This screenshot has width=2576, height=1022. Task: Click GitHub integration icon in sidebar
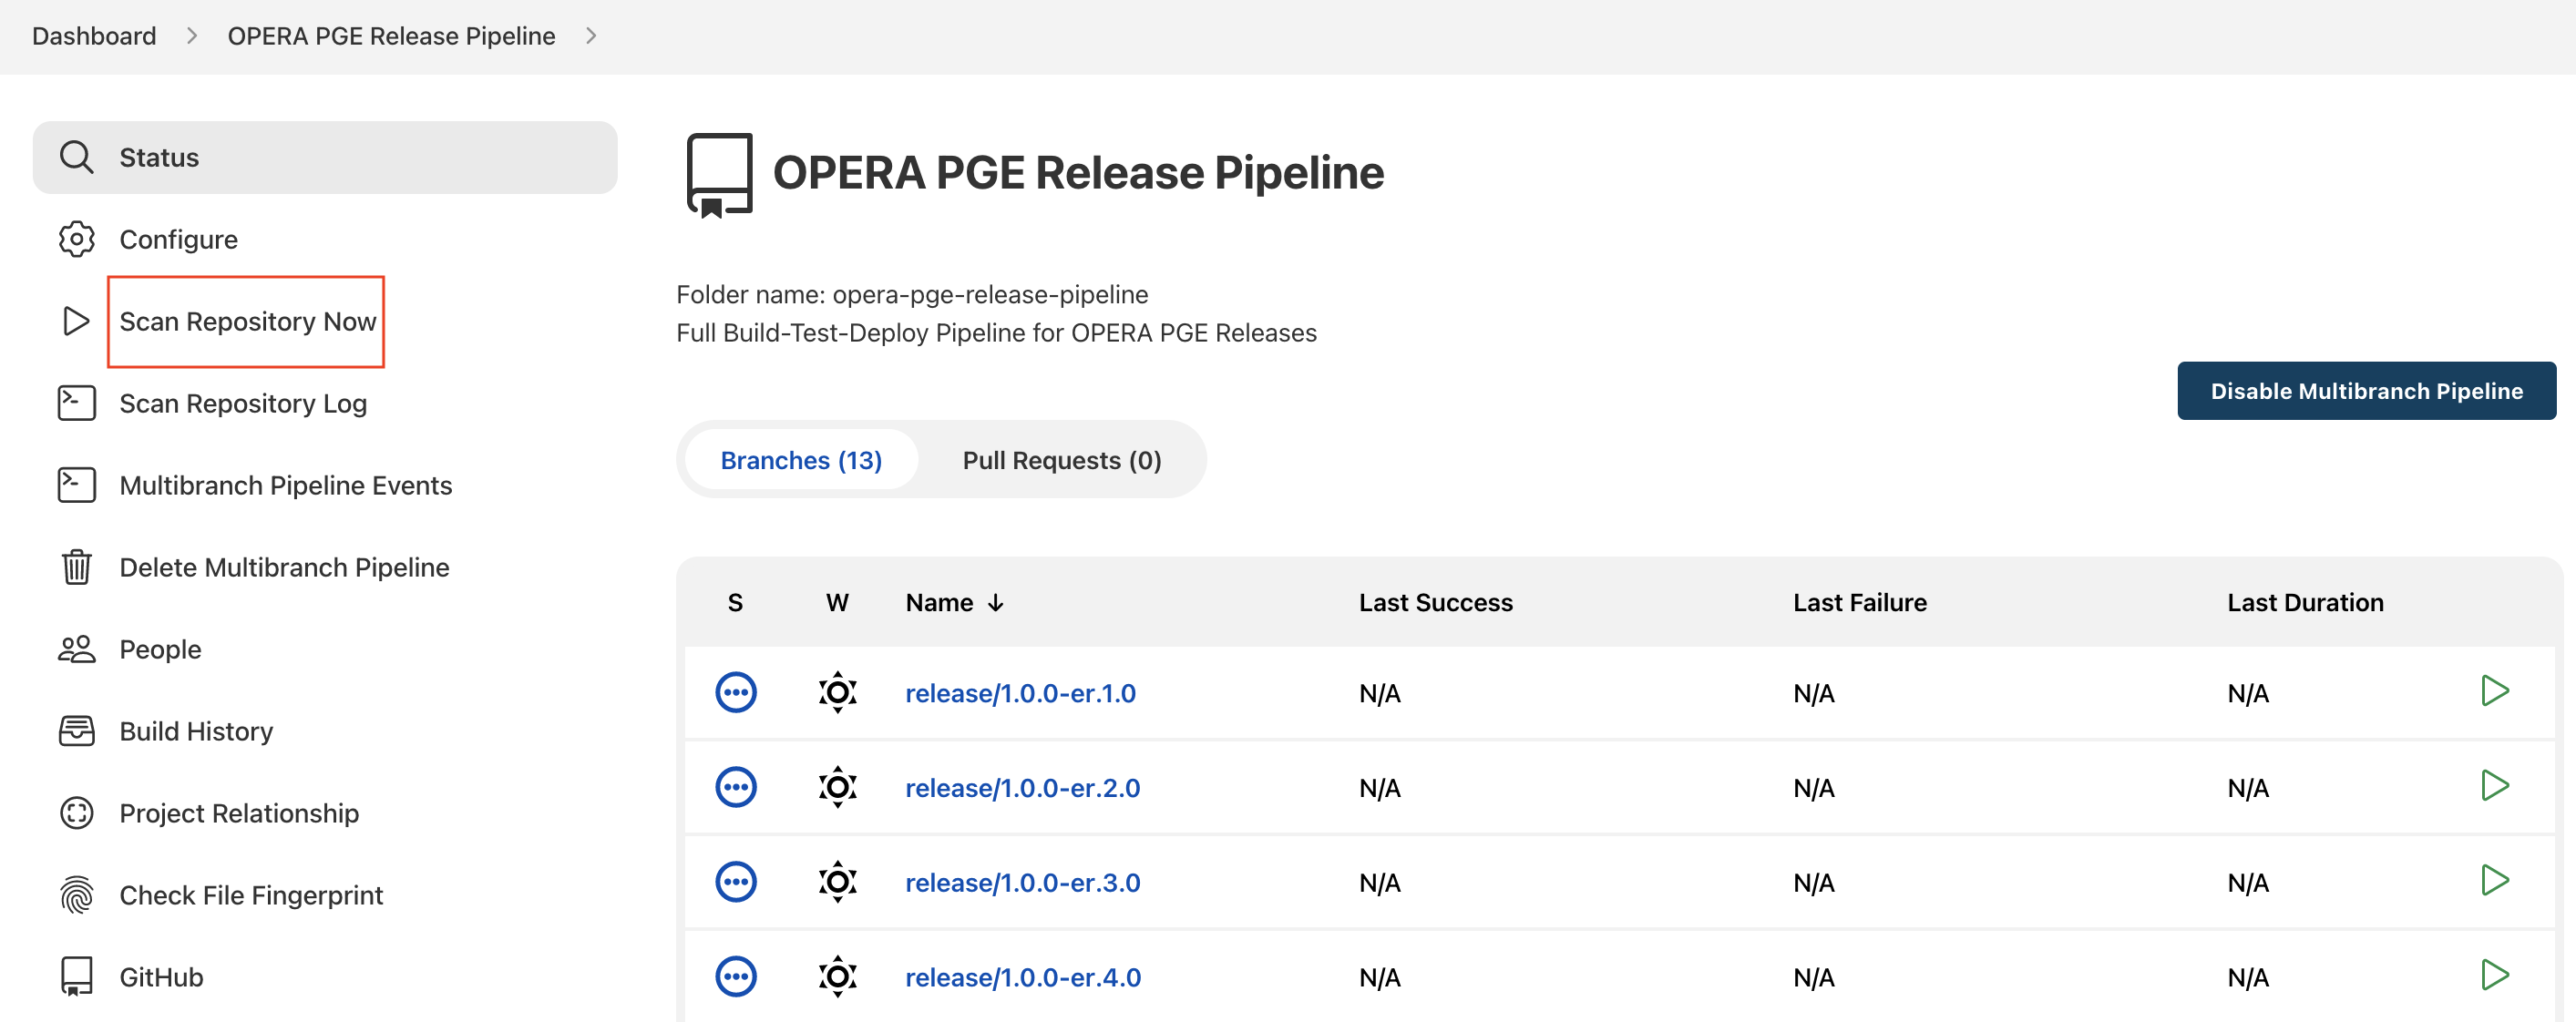coord(76,976)
